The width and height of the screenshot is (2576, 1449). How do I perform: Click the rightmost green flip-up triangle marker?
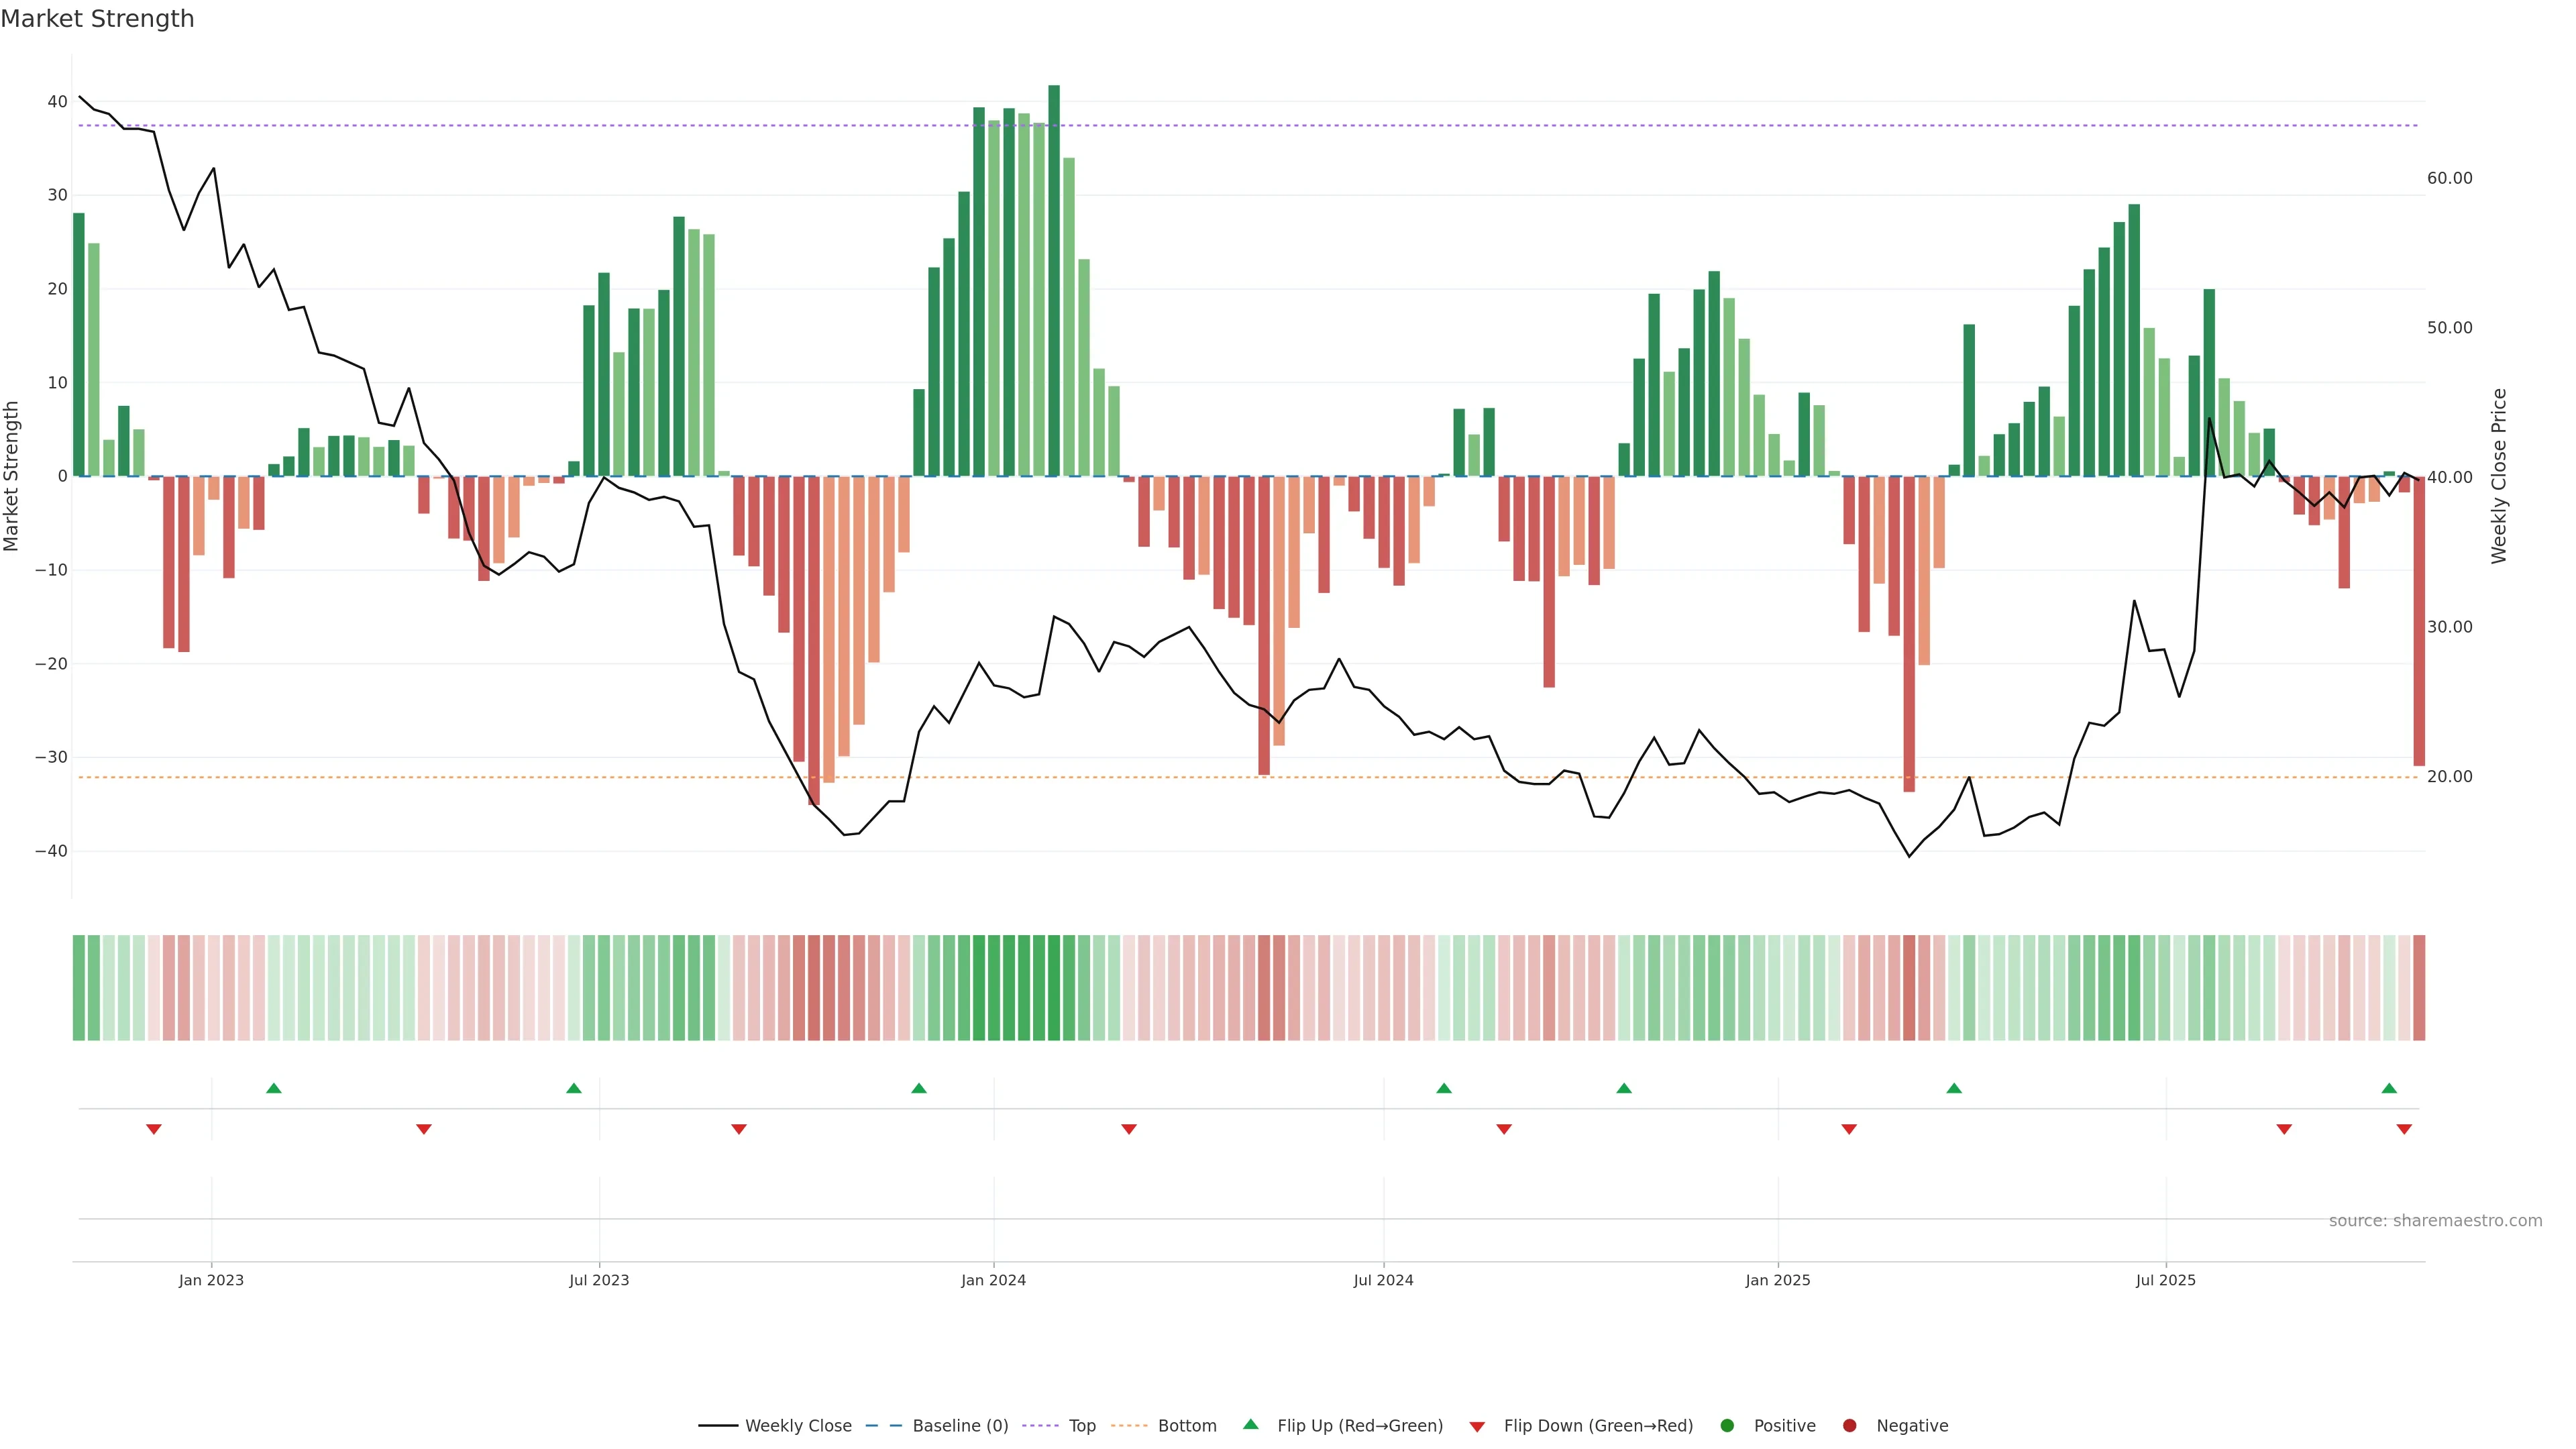tap(2389, 1088)
